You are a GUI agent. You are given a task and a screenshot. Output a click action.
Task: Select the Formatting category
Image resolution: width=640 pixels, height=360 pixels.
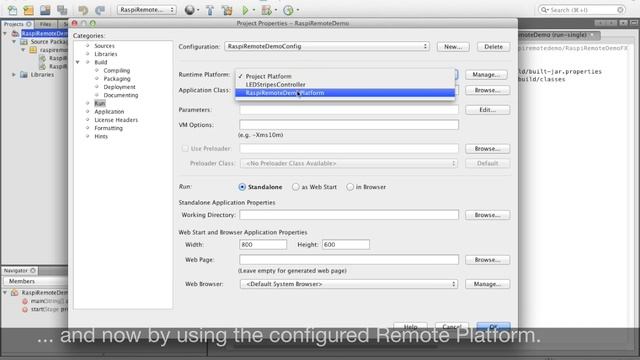click(x=108, y=128)
